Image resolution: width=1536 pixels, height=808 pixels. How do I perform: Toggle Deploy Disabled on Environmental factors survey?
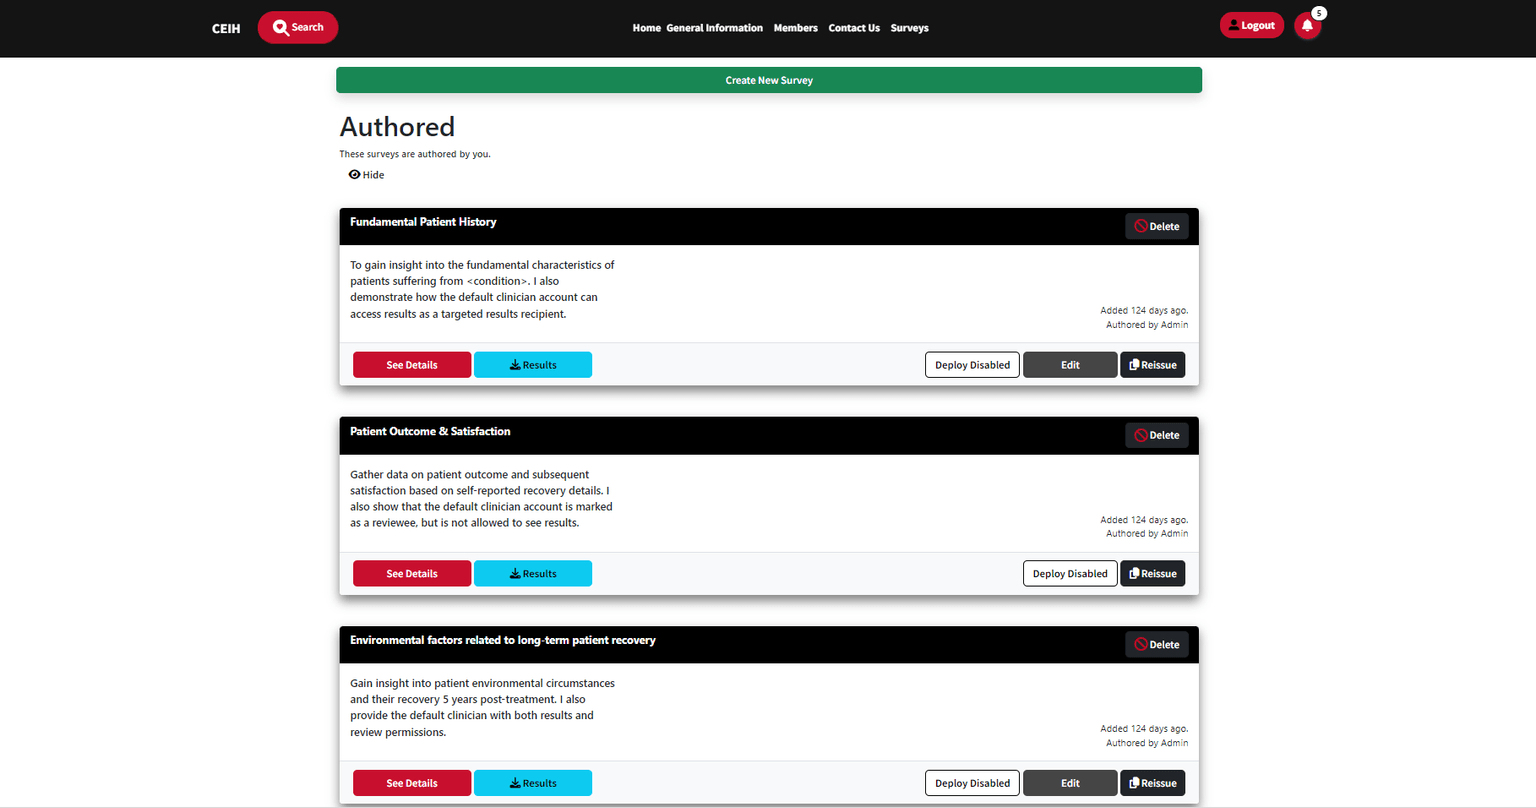coord(972,783)
